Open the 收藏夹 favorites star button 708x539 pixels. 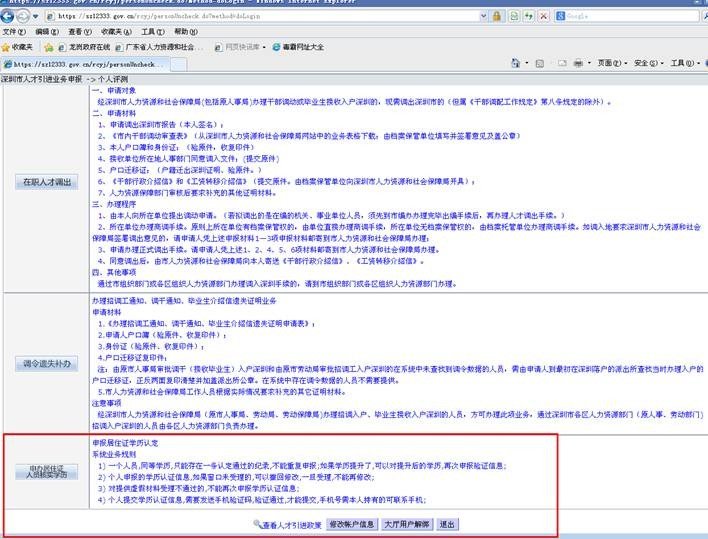pos(17,47)
